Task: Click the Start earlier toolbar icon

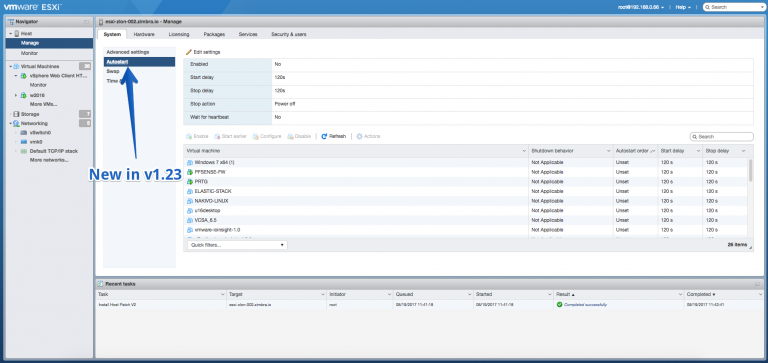Action: click(217, 136)
